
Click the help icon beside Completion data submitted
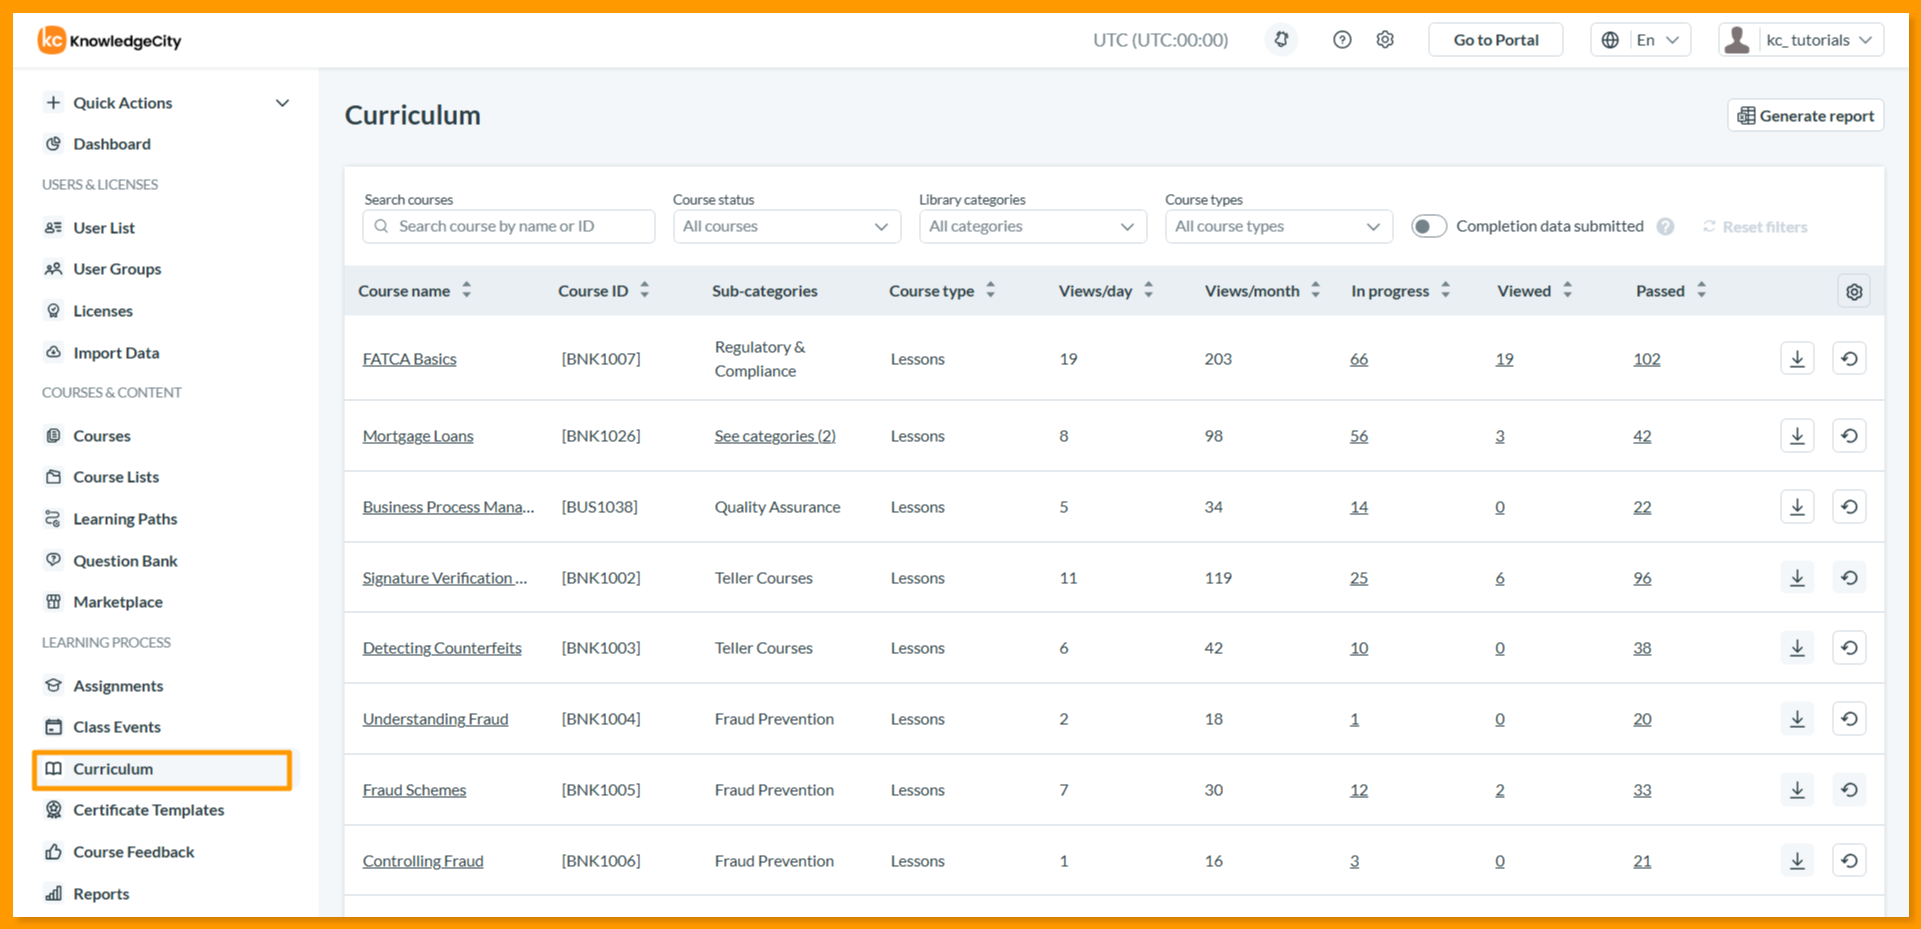(x=1665, y=227)
